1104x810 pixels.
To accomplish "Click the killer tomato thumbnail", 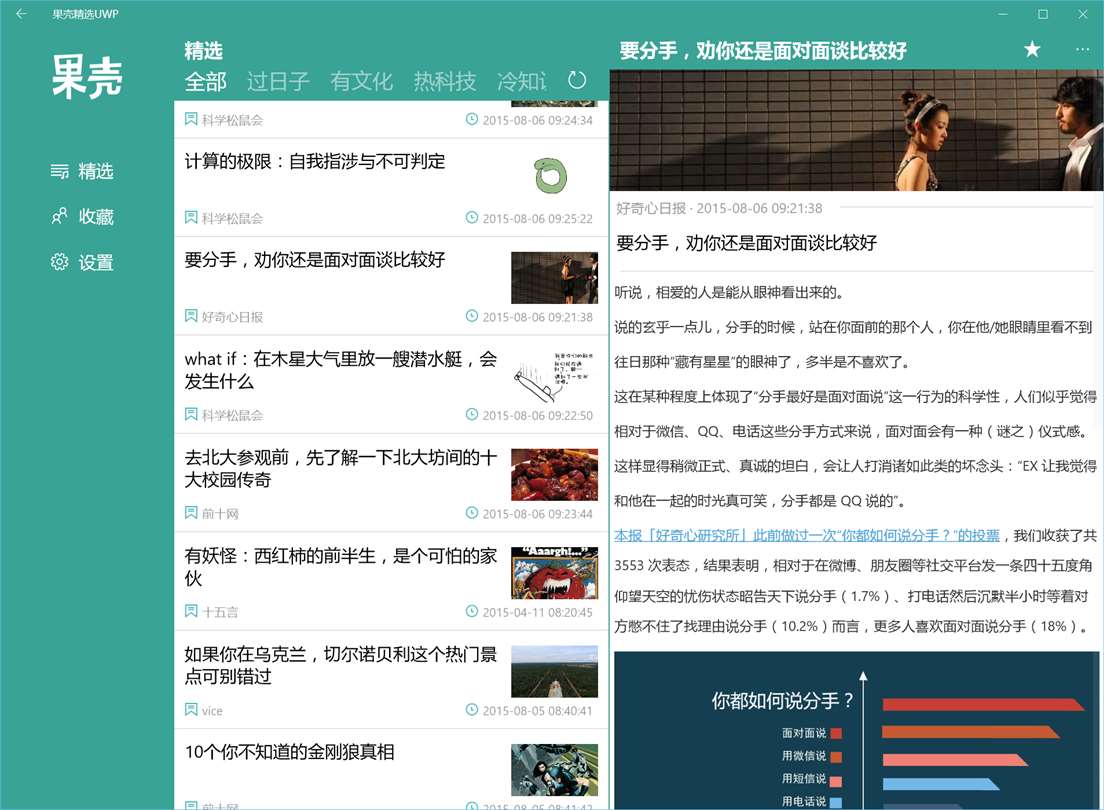I will pyautogui.click(x=554, y=573).
